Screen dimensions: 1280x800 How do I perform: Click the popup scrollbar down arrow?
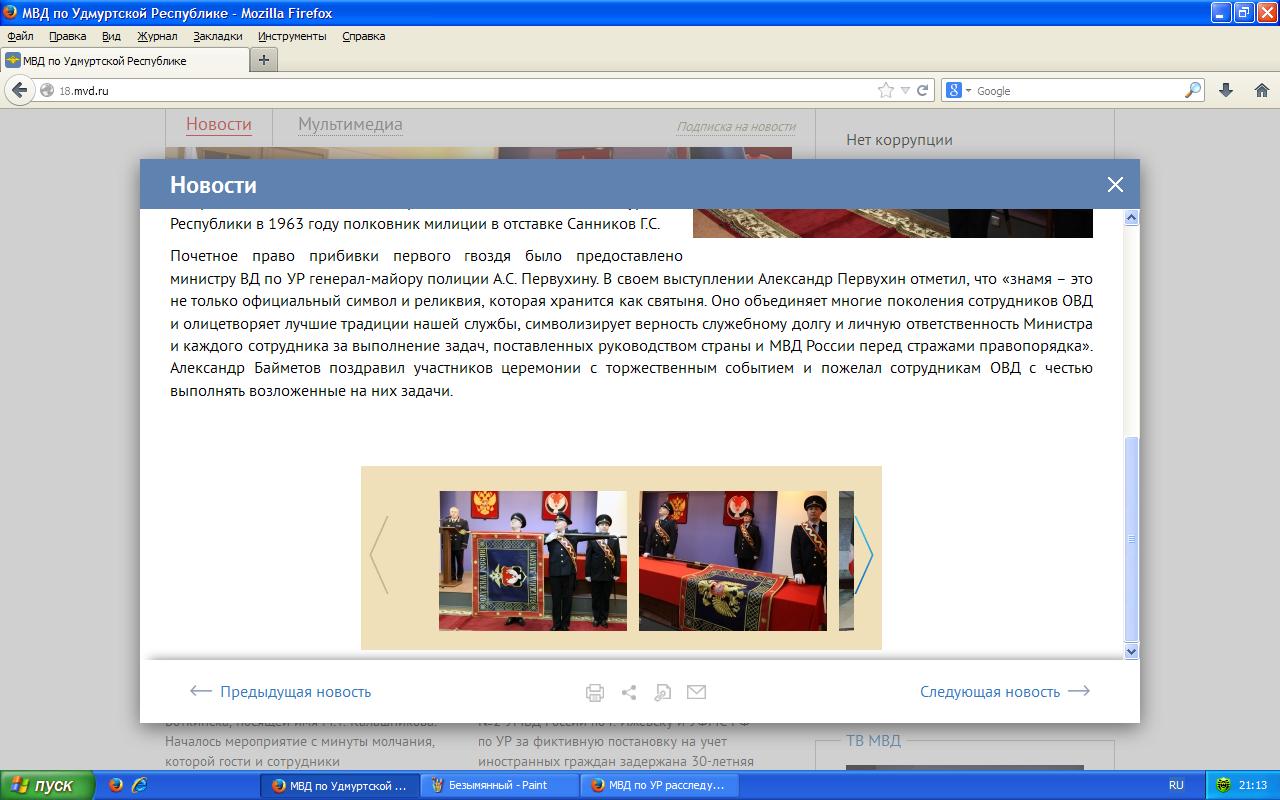tap(1132, 651)
